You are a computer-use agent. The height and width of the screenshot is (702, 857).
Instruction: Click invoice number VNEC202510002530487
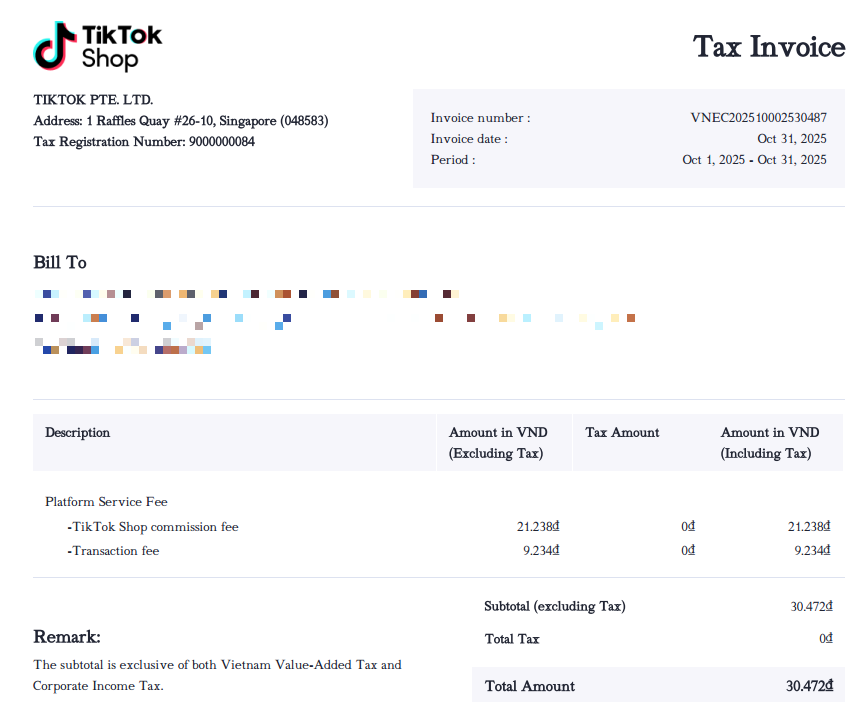[758, 118]
